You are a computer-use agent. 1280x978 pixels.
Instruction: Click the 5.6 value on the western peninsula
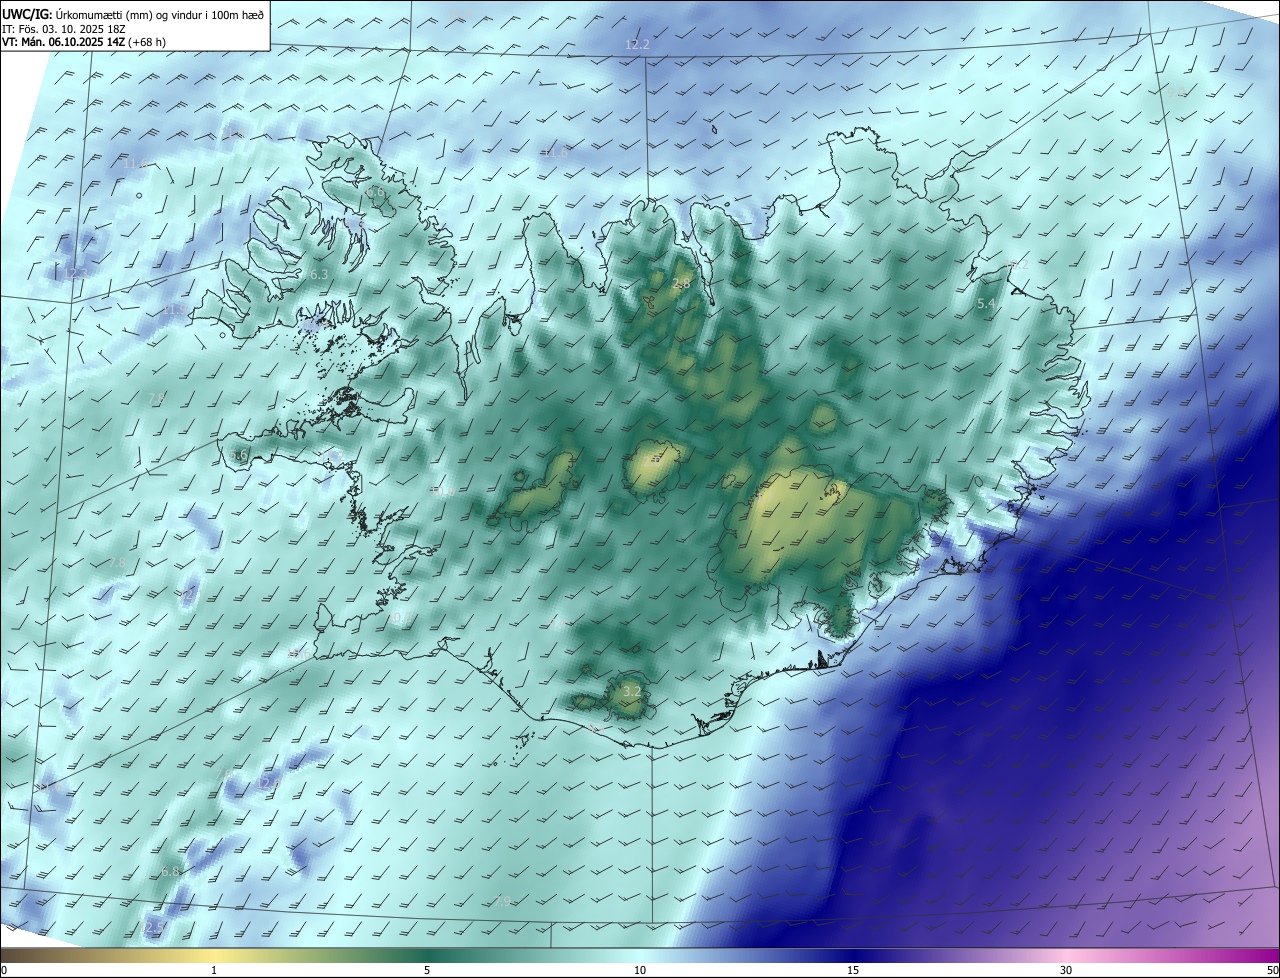239,456
